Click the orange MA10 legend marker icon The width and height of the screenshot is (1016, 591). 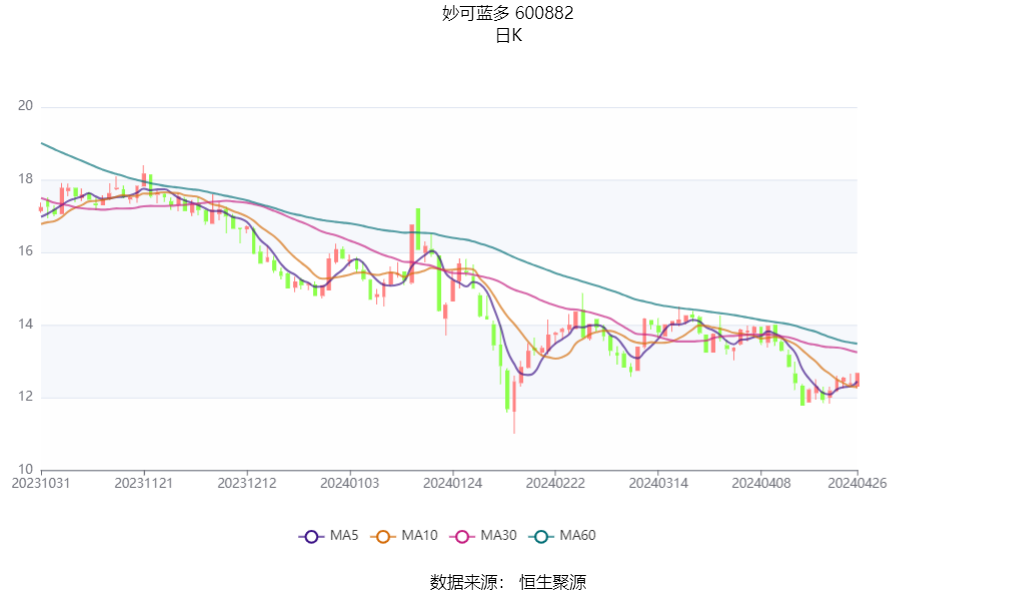click(x=383, y=537)
